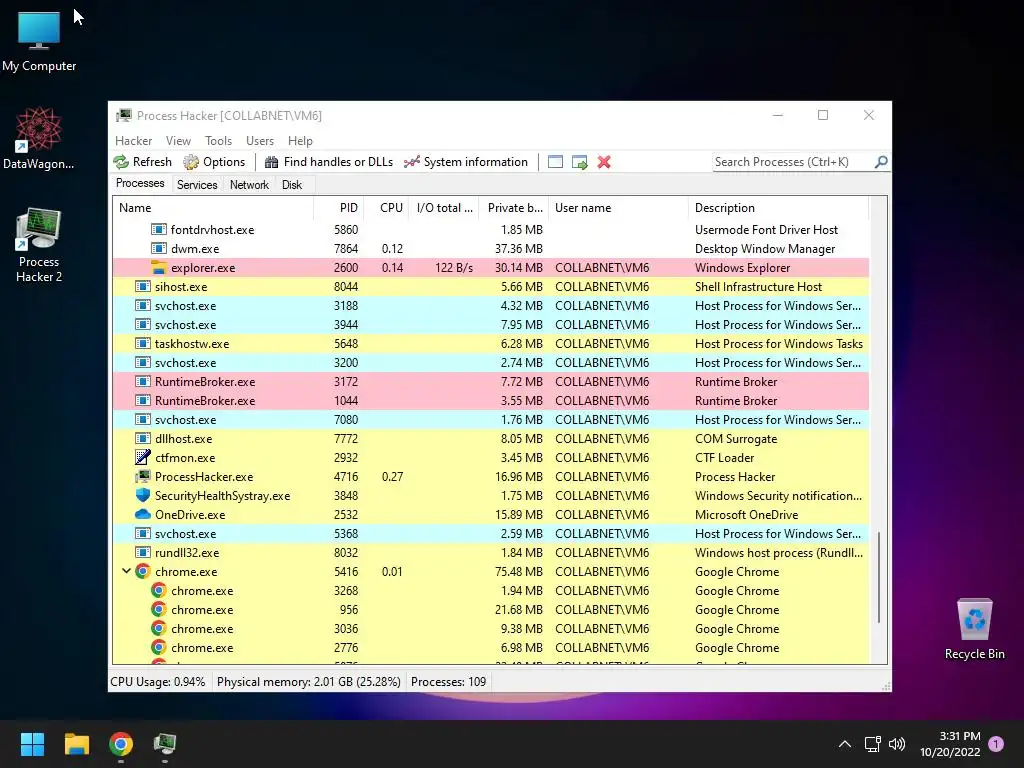Image resolution: width=1024 pixels, height=768 pixels.
Task: Click the dwm.exe process icon
Action: pyautogui.click(x=159, y=248)
